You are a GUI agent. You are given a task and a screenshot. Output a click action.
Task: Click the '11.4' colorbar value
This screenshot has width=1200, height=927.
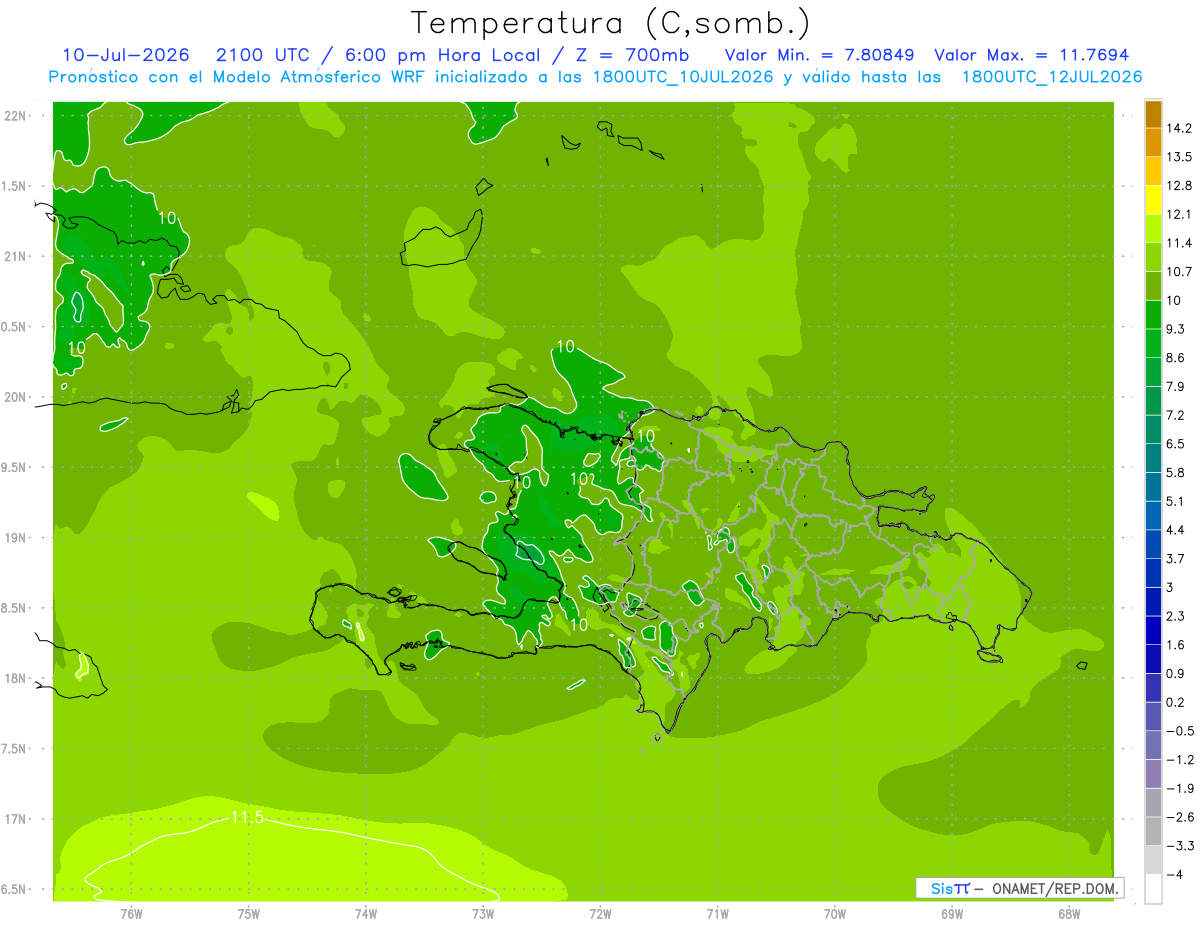click(1180, 243)
